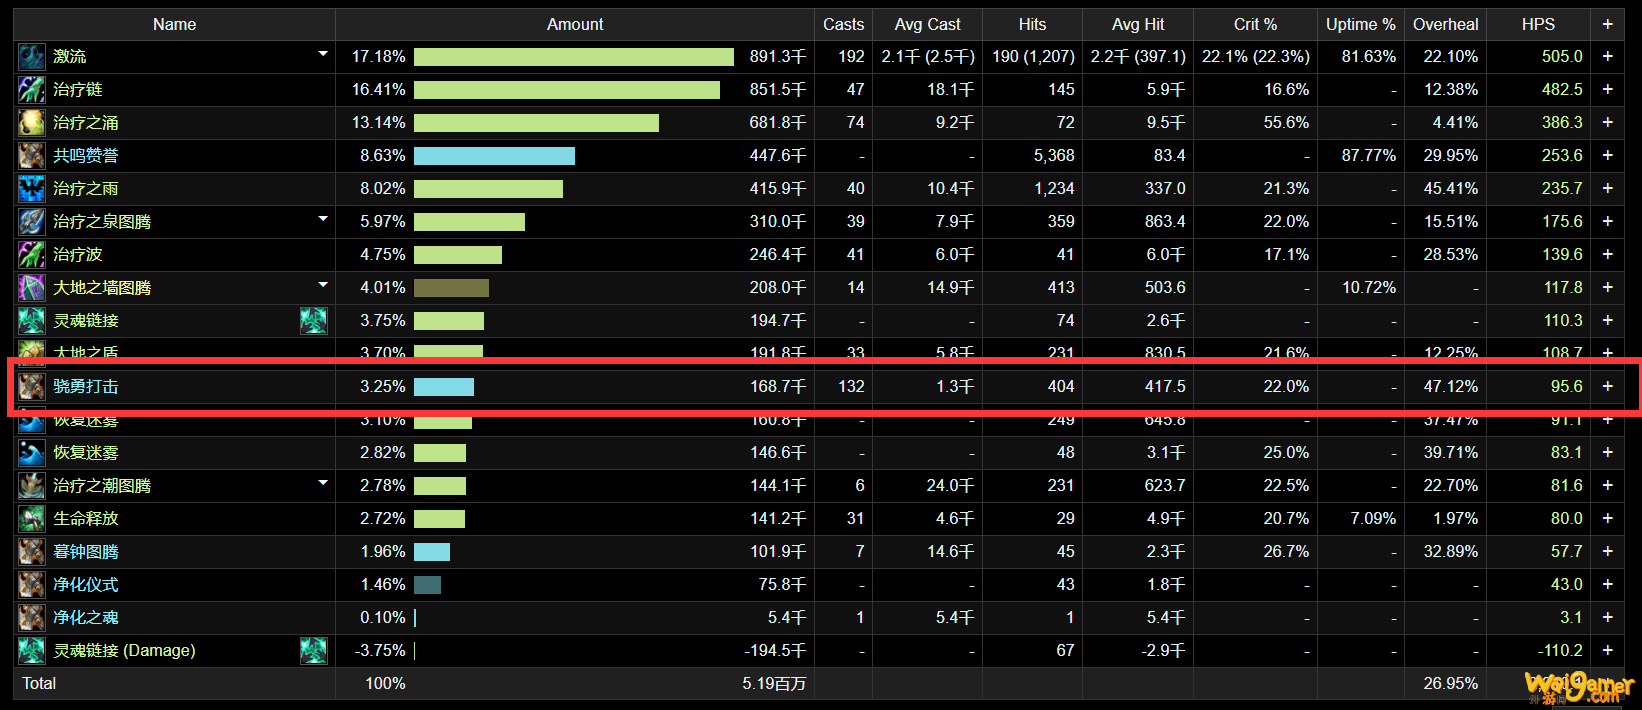This screenshot has height=710, width=1642.
Task: Click the green amount bar for 激流
Action: pyautogui.click(x=574, y=57)
